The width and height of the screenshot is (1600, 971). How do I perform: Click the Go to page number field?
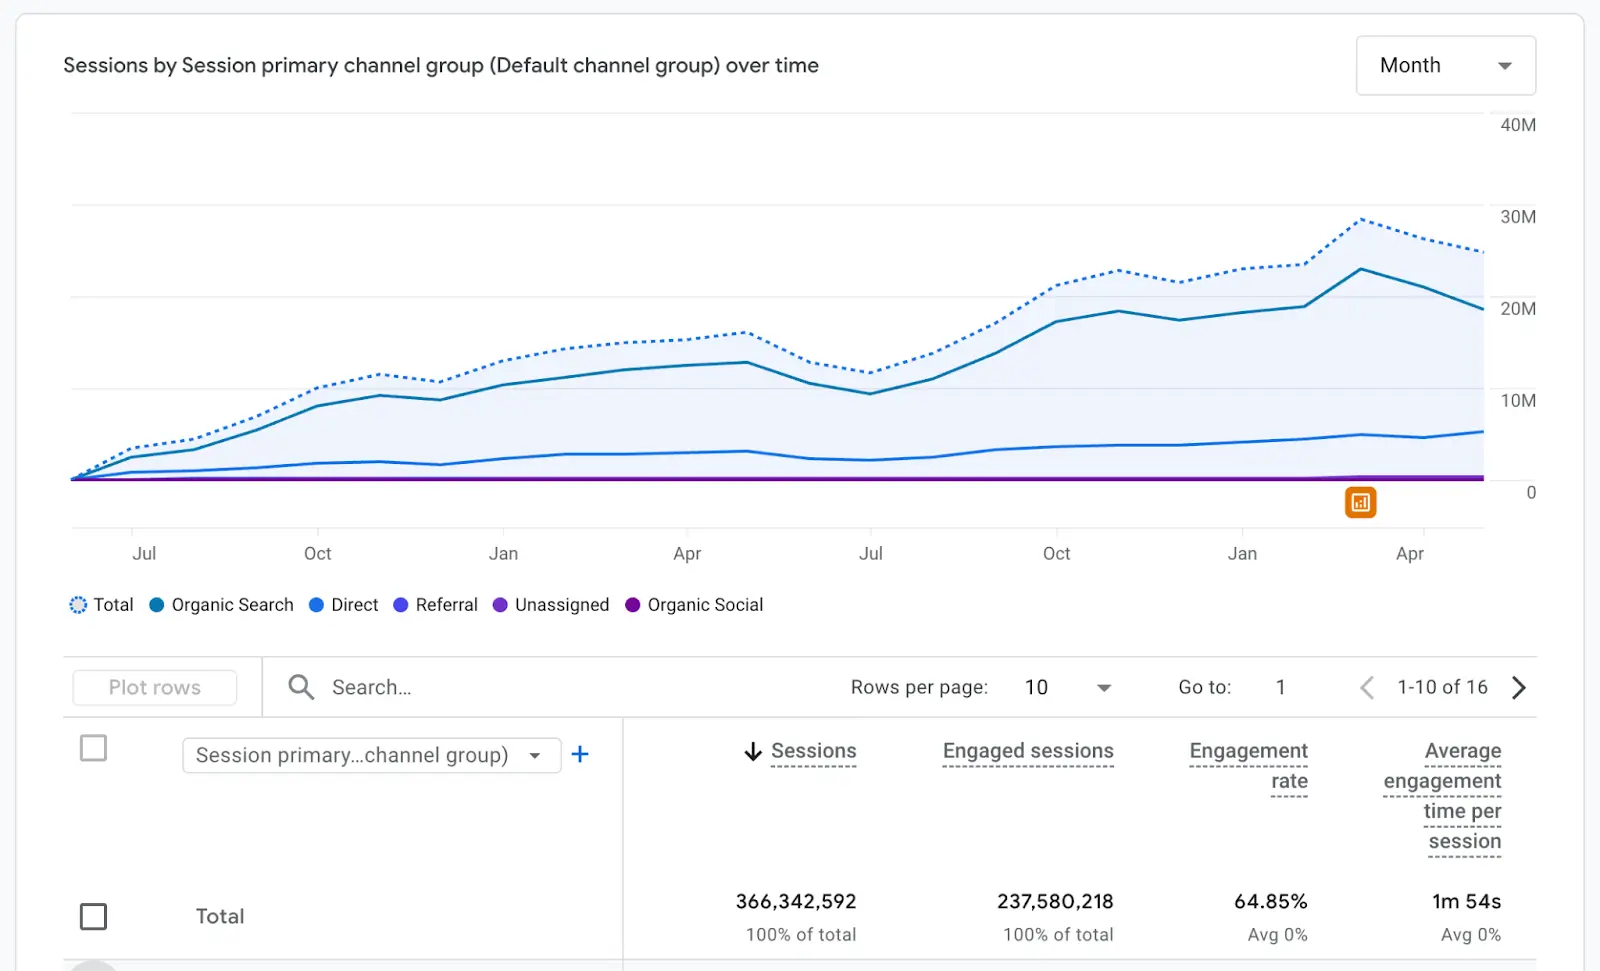[1280, 687]
